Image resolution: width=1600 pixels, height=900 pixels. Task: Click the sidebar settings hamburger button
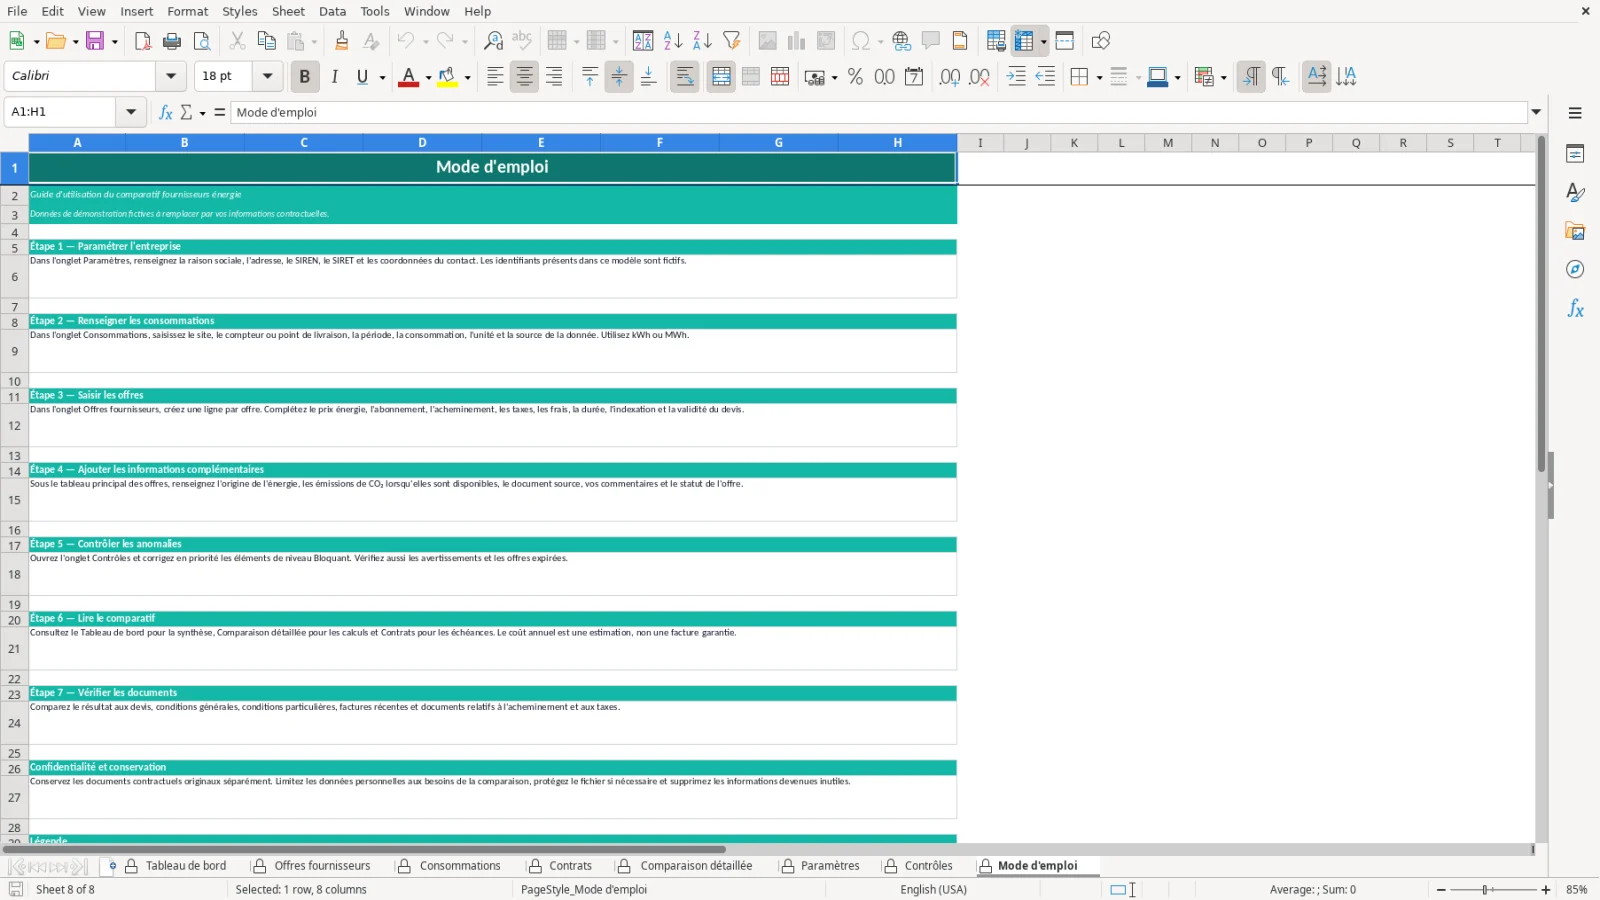pyautogui.click(x=1575, y=113)
